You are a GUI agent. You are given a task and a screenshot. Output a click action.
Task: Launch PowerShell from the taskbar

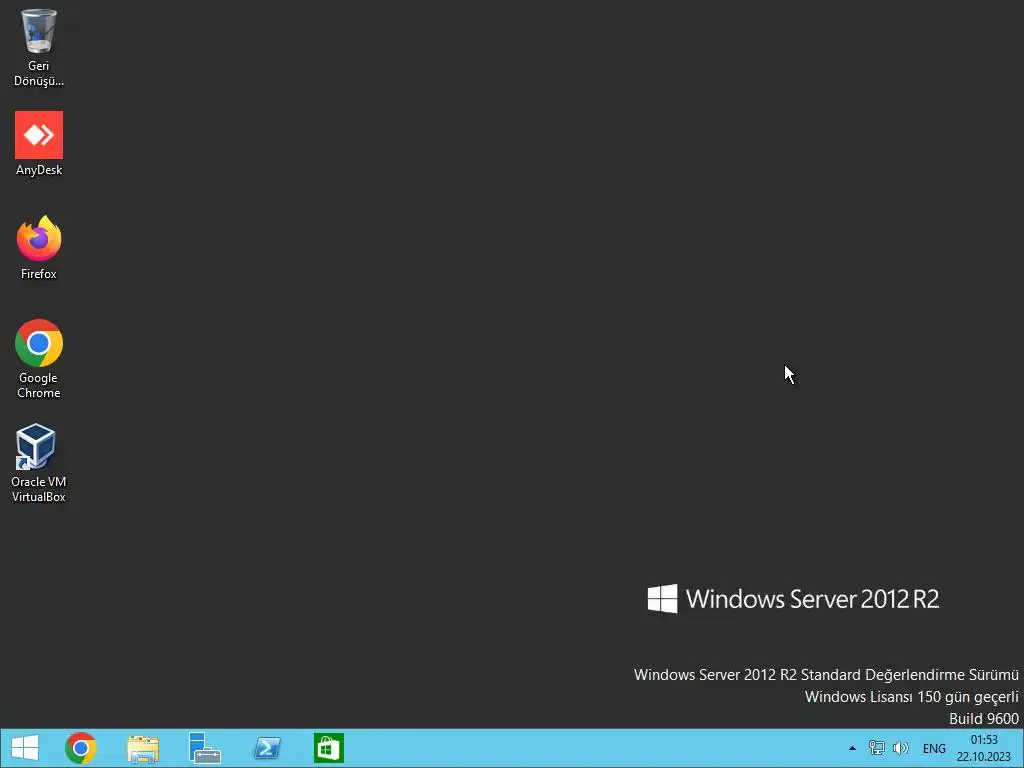coord(267,748)
